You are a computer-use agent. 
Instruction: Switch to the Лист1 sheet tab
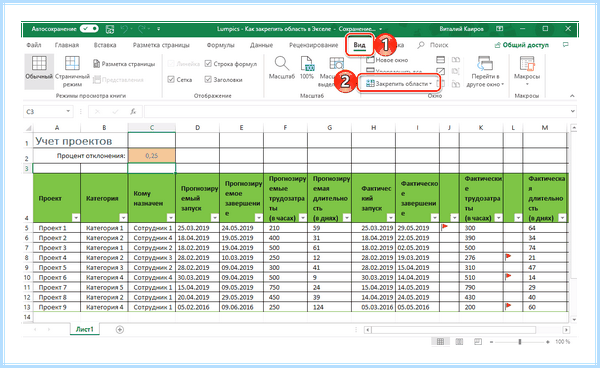pyautogui.click(x=85, y=329)
